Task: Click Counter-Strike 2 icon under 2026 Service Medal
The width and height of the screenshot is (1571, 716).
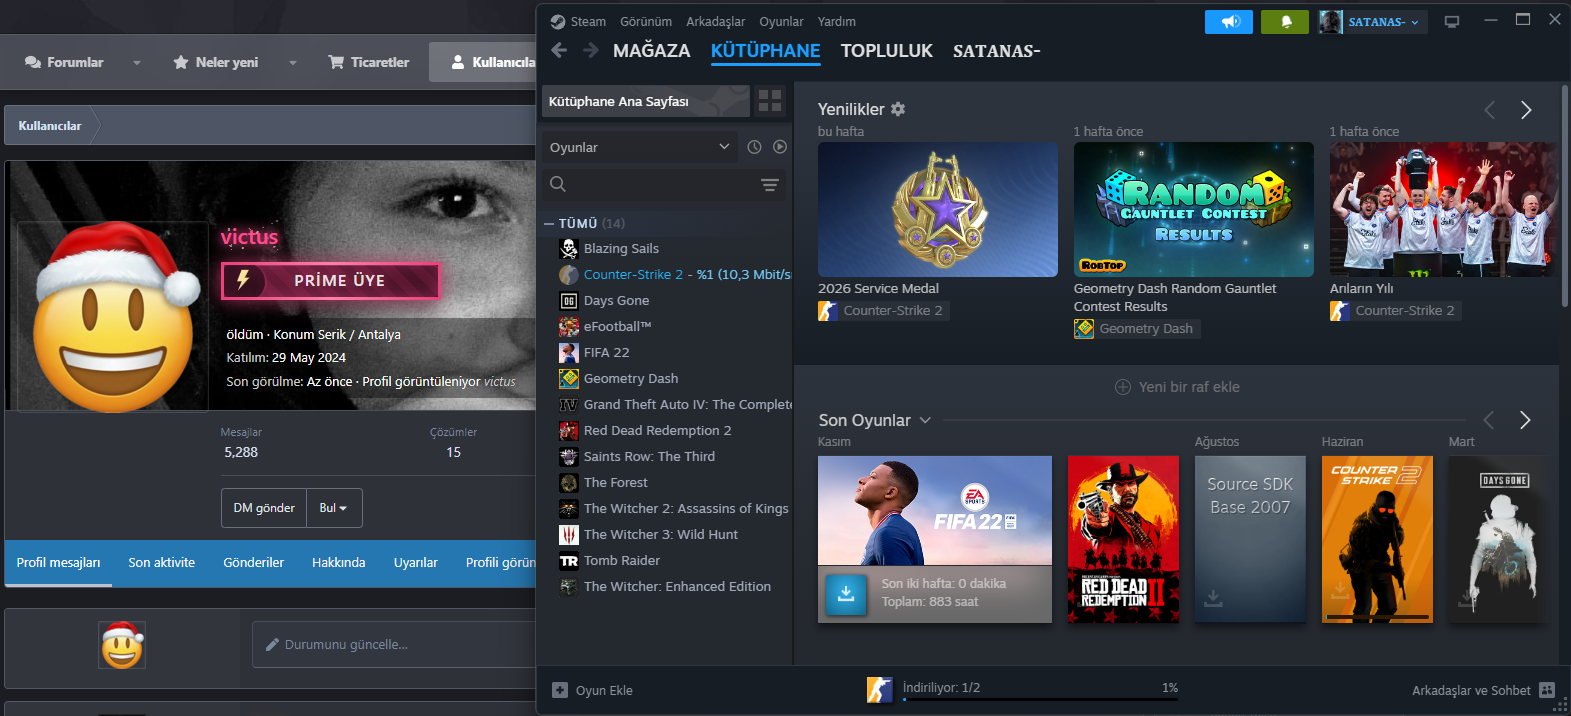Action: 828,310
